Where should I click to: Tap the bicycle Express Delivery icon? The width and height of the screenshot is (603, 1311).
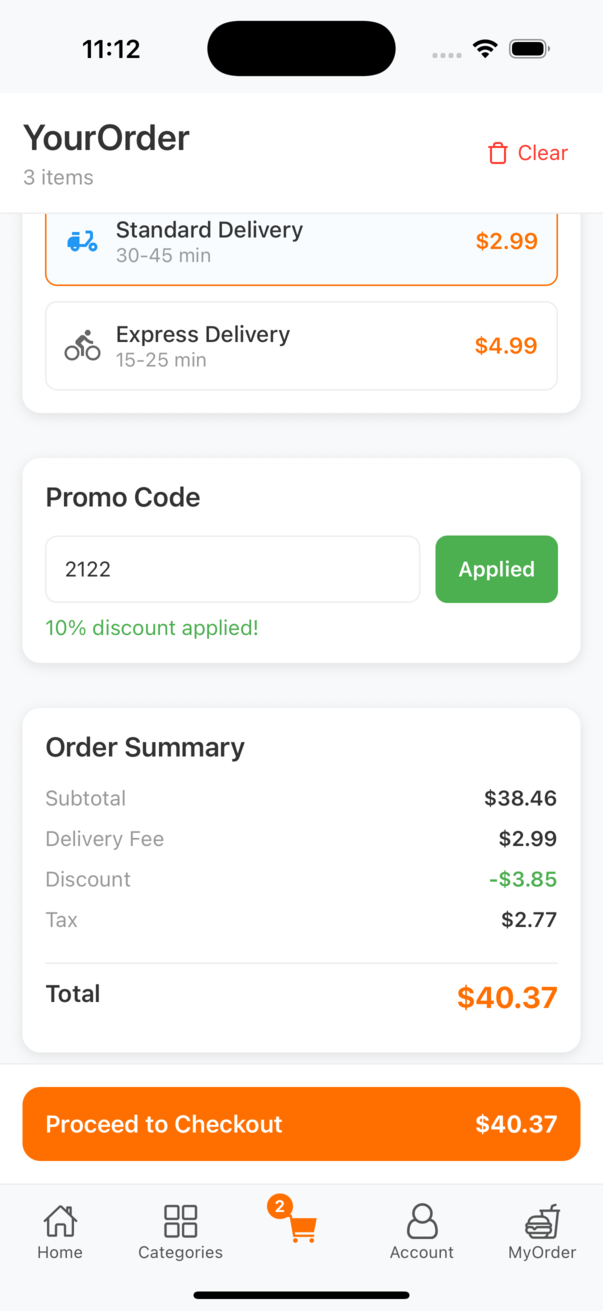[82, 345]
